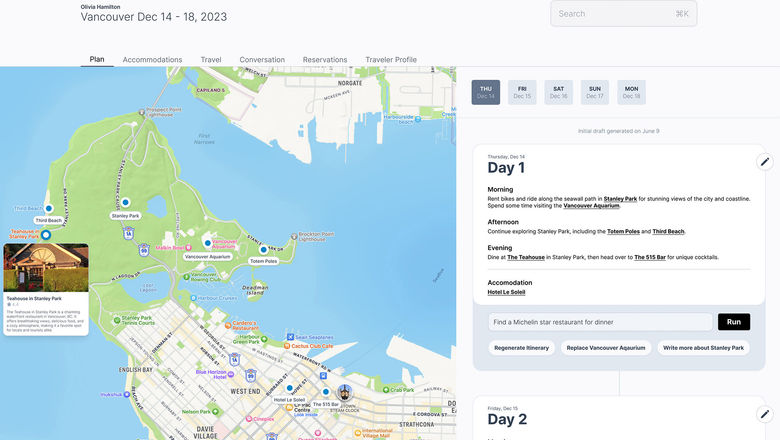780x440 pixels.
Task: Click Write more about Stanley Park
Action: pos(703,348)
